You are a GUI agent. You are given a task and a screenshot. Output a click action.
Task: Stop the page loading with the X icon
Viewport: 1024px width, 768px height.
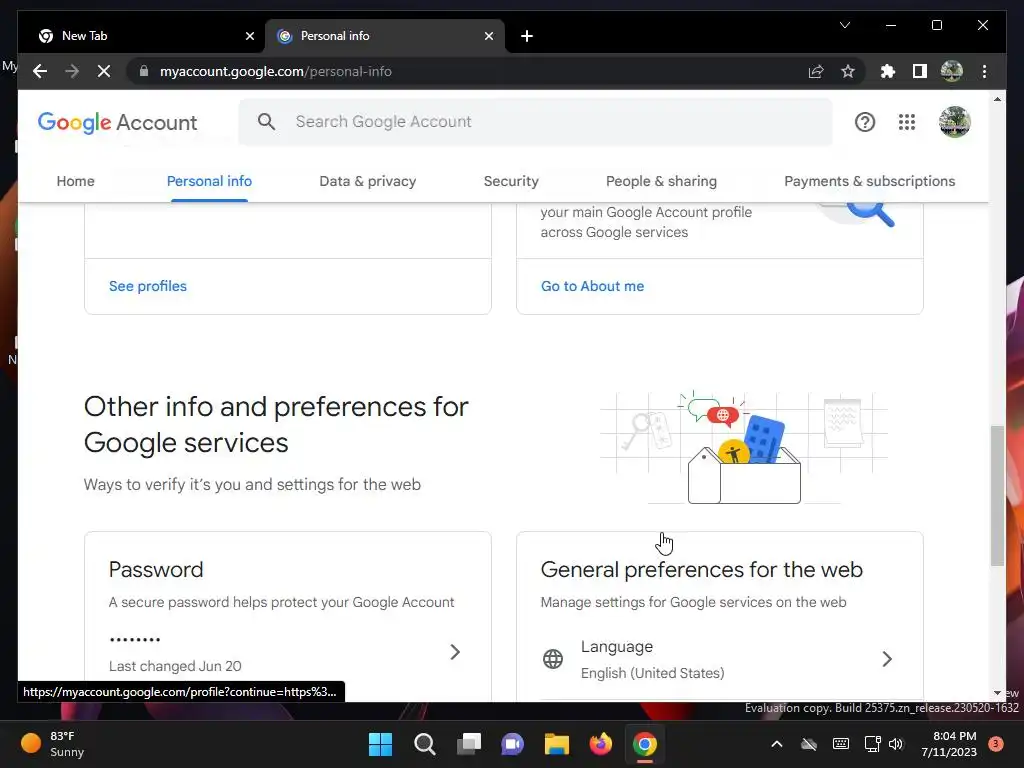coord(104,71)
